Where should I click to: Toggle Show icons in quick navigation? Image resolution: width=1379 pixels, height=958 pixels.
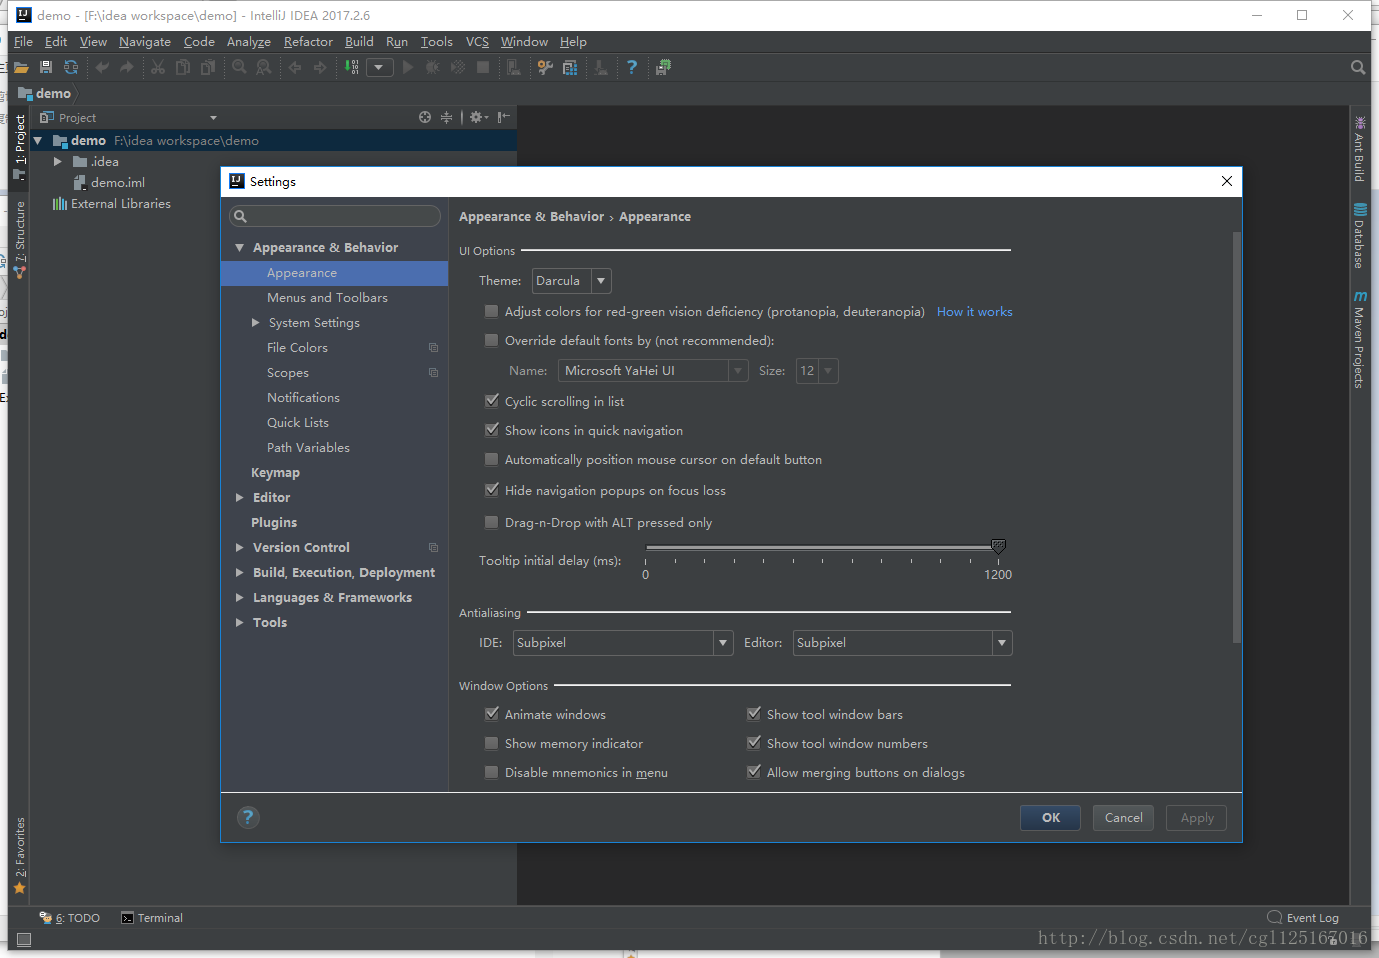(x=491, y=430)
